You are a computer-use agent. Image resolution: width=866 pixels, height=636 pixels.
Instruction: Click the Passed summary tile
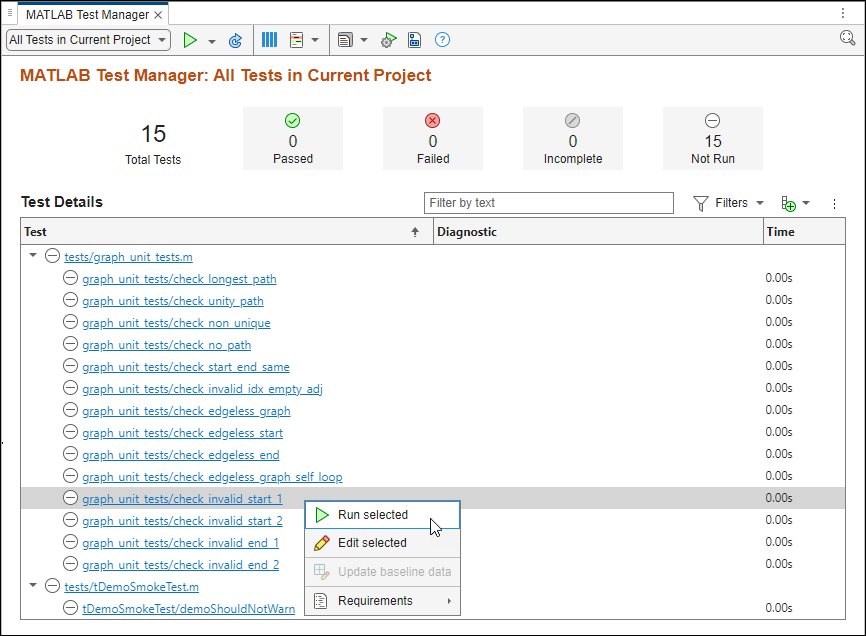pos(293,139)
